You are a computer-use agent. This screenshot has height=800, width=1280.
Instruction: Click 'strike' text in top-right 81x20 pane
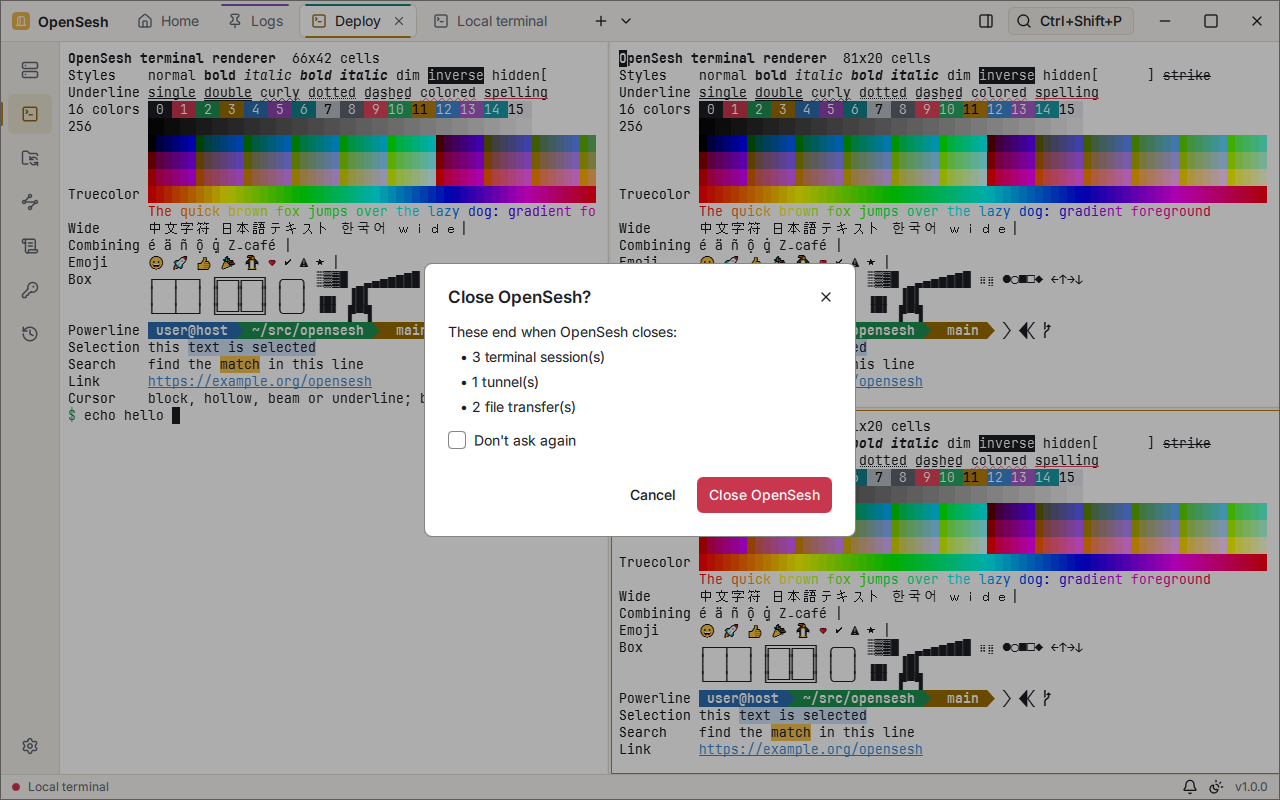click(x=1187, y=75)
